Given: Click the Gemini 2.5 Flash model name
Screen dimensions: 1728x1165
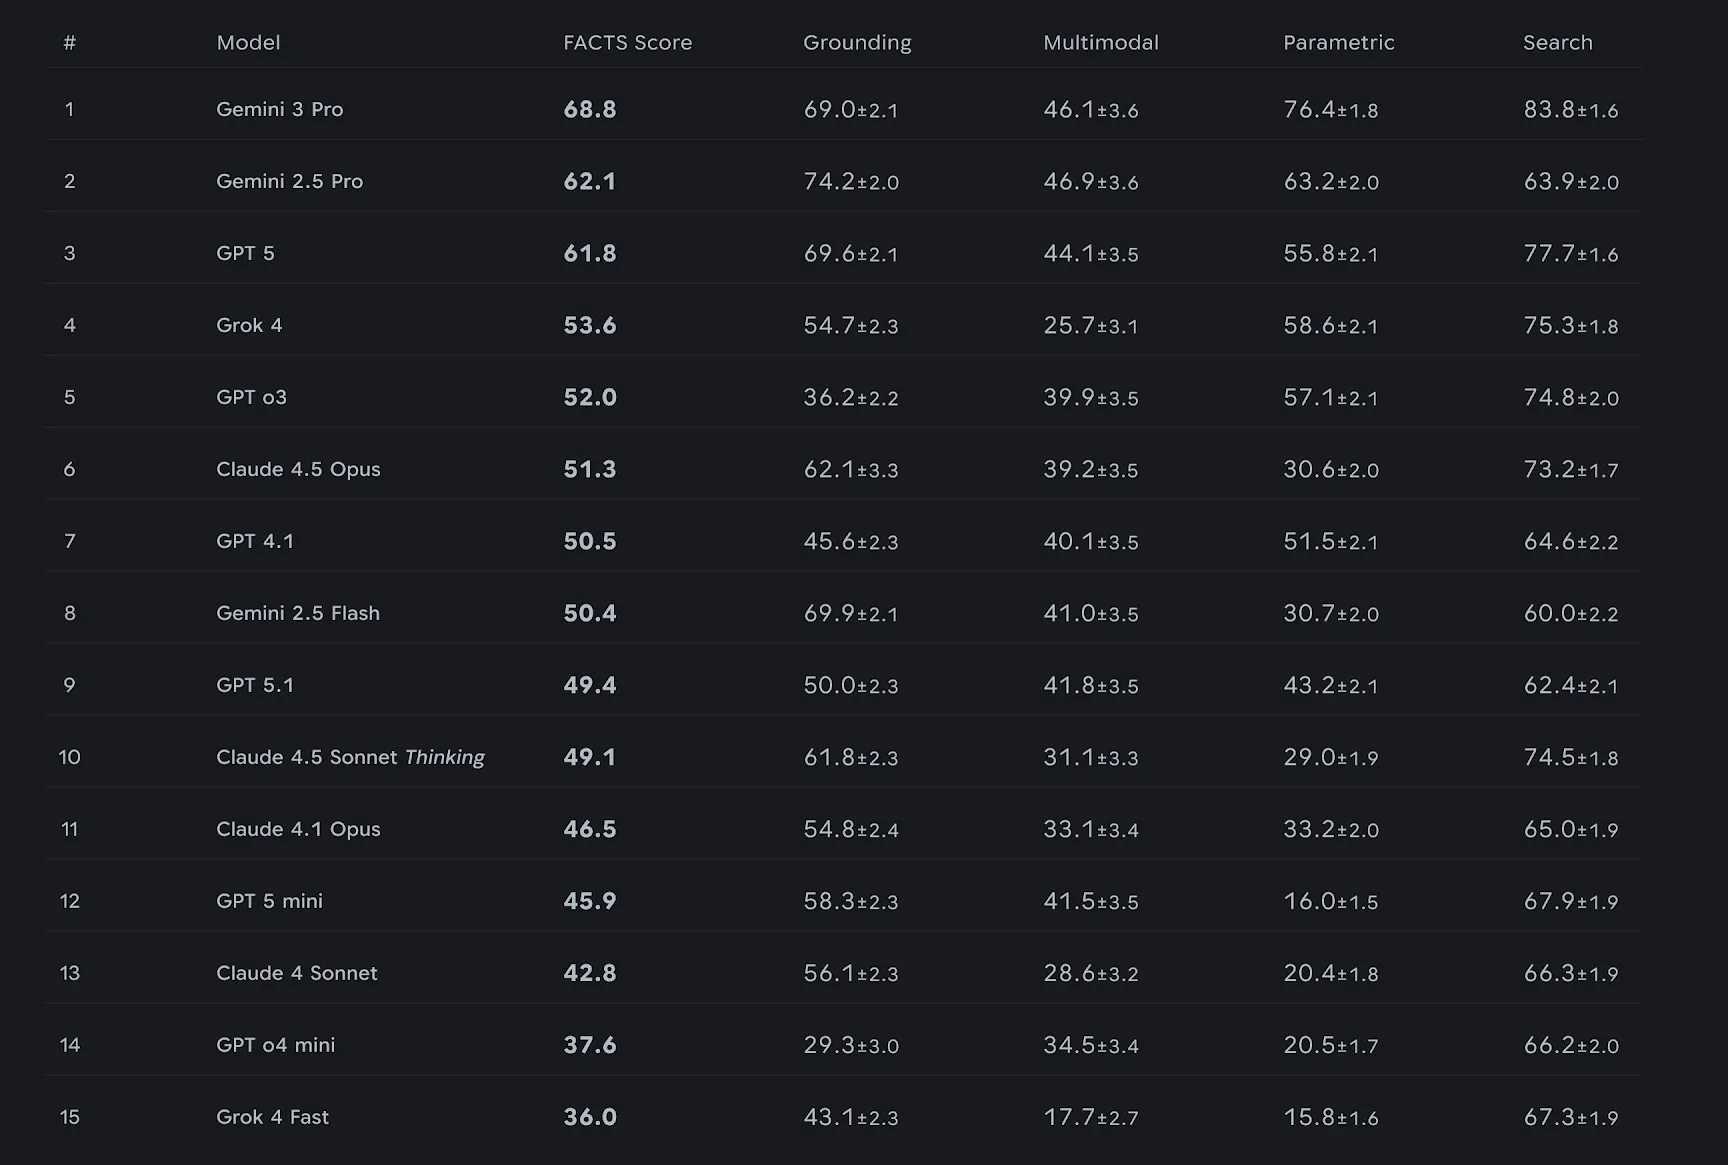Looking at the screenshot, I should (297, 613).
